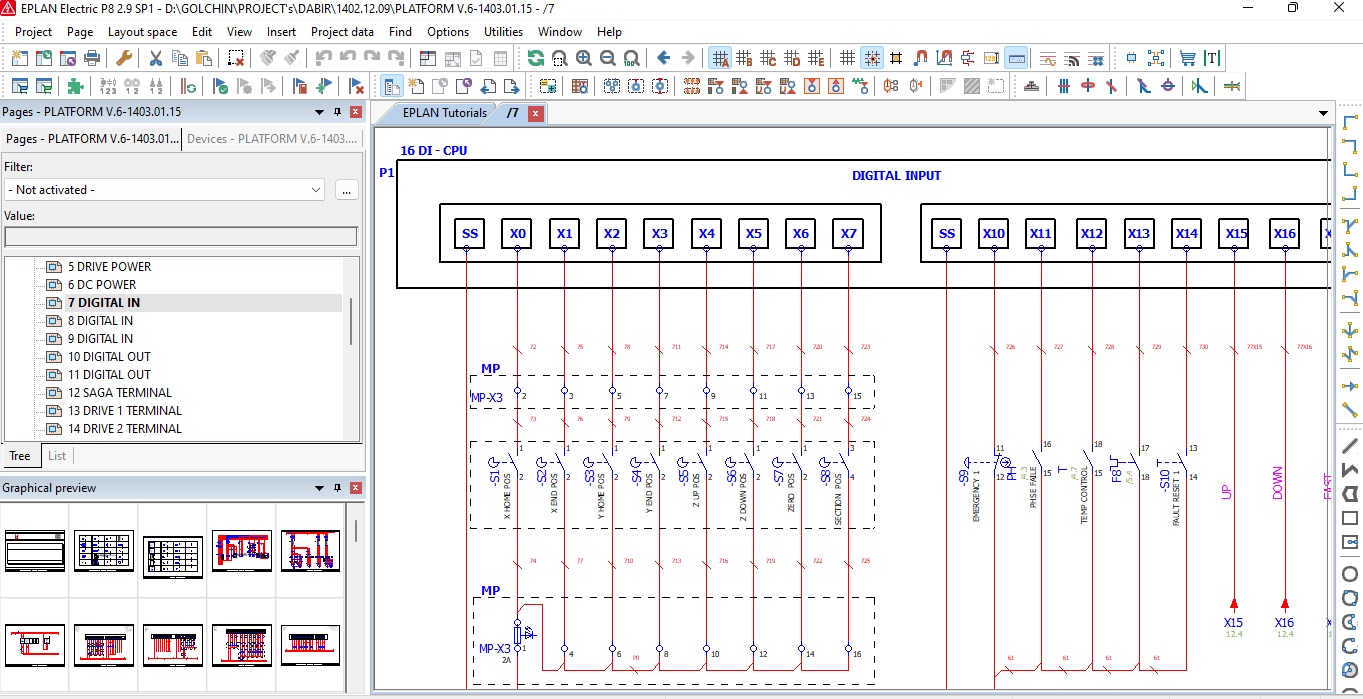Viewport: 1363px width, 699px height.
Task: Select 10 DIGITAL OUT page in tree
Action: (109, 357)
